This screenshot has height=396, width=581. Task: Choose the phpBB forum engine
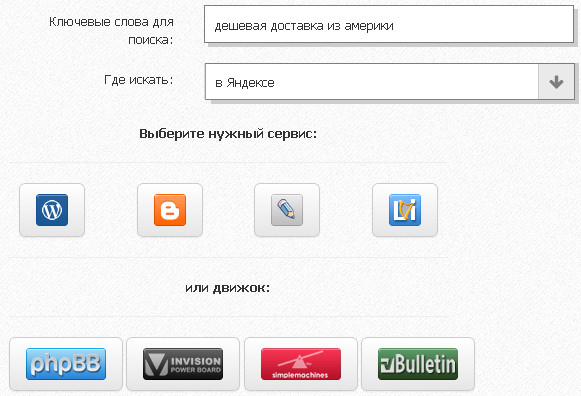(x=66, y=364)
